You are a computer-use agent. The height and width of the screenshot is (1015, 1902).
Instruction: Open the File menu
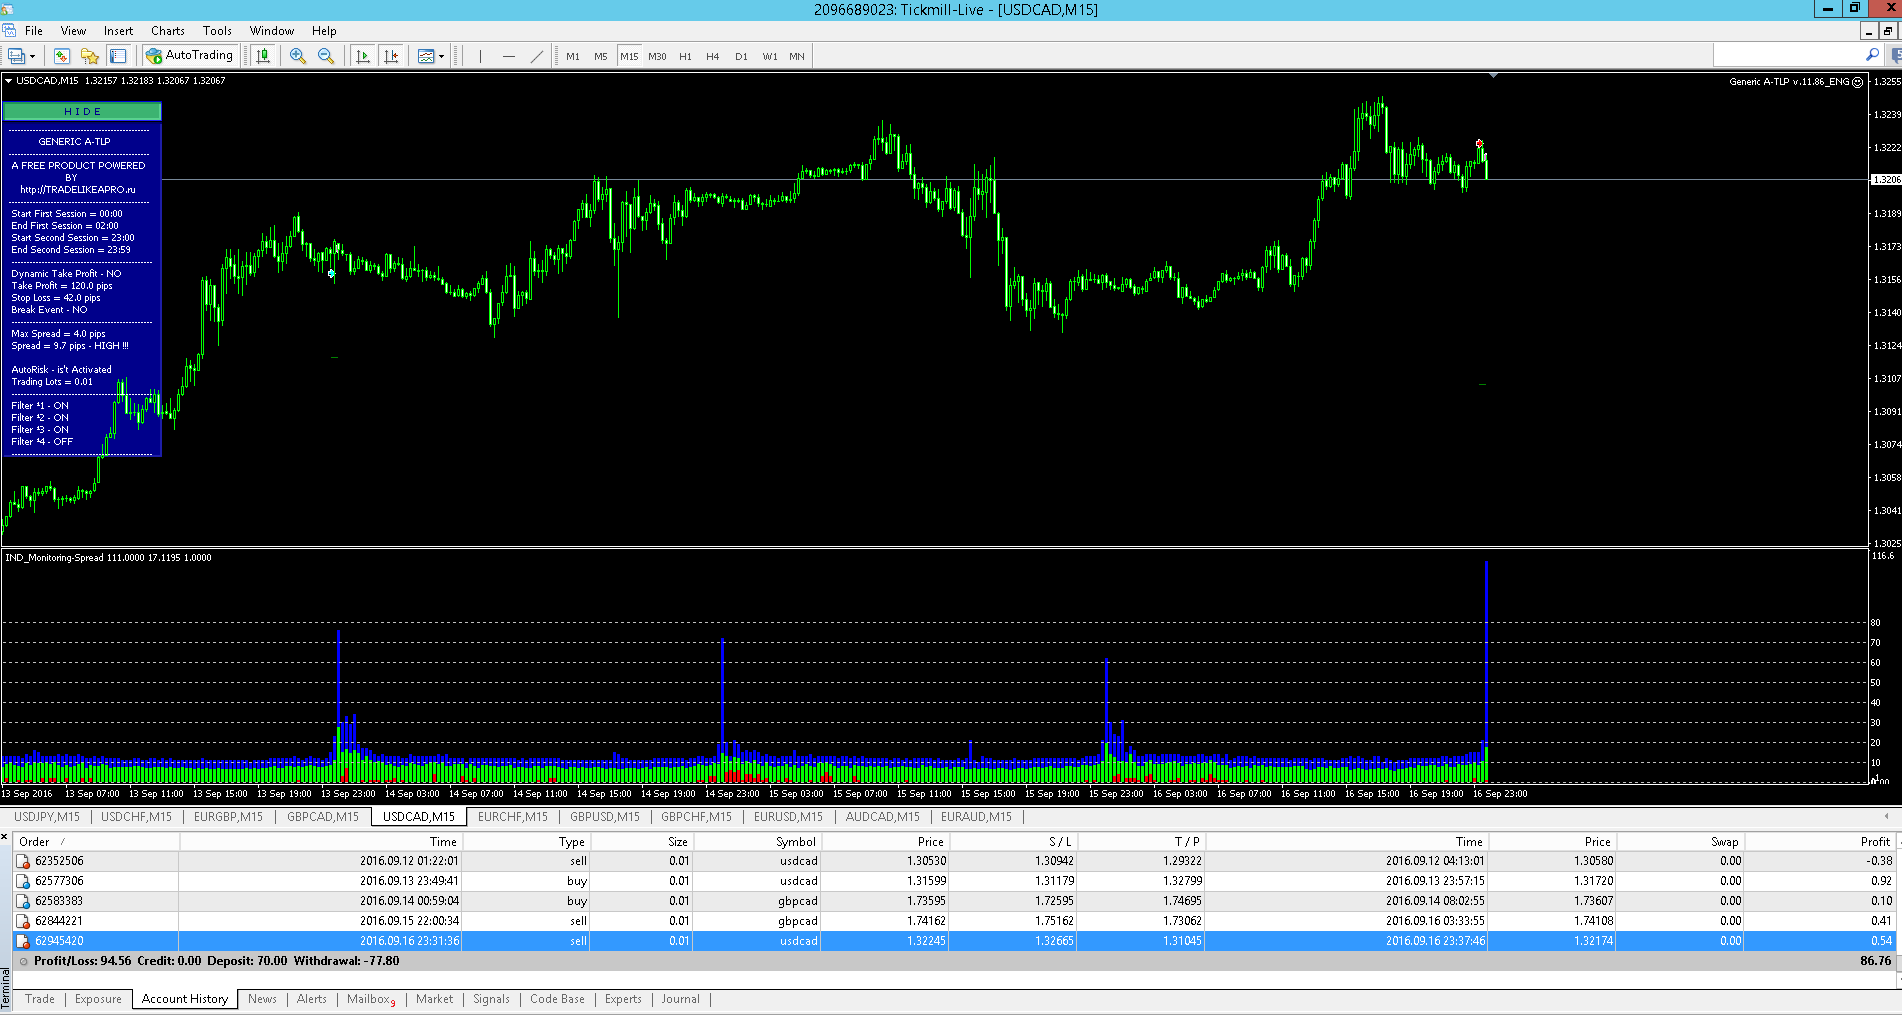(x=34, y=31)
